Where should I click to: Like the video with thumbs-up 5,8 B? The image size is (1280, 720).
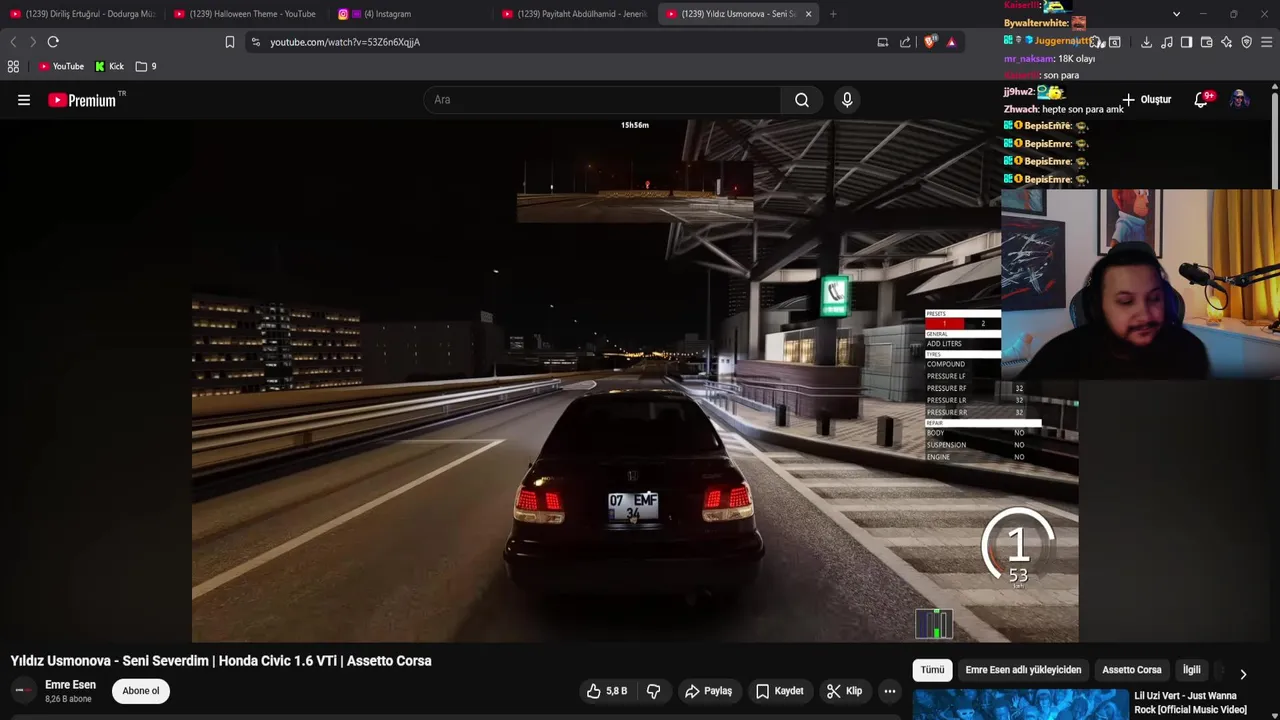coord(607,691)
